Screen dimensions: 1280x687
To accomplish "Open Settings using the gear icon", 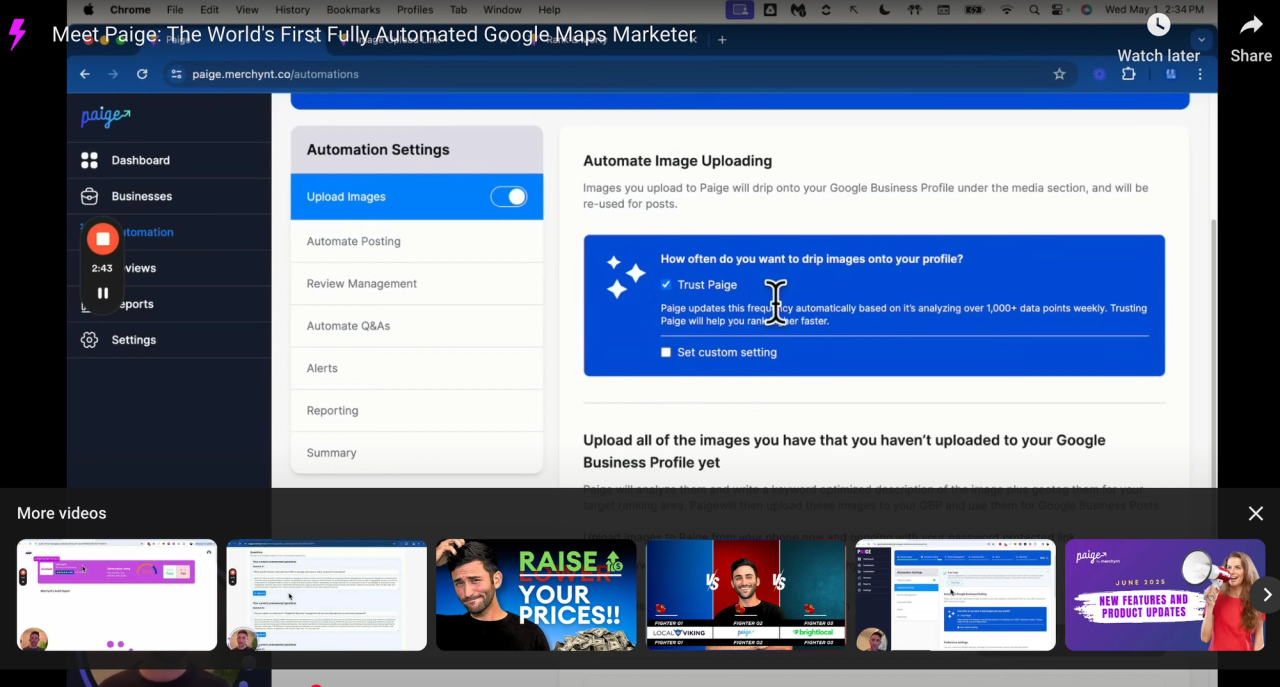I will tap(89, 340).
